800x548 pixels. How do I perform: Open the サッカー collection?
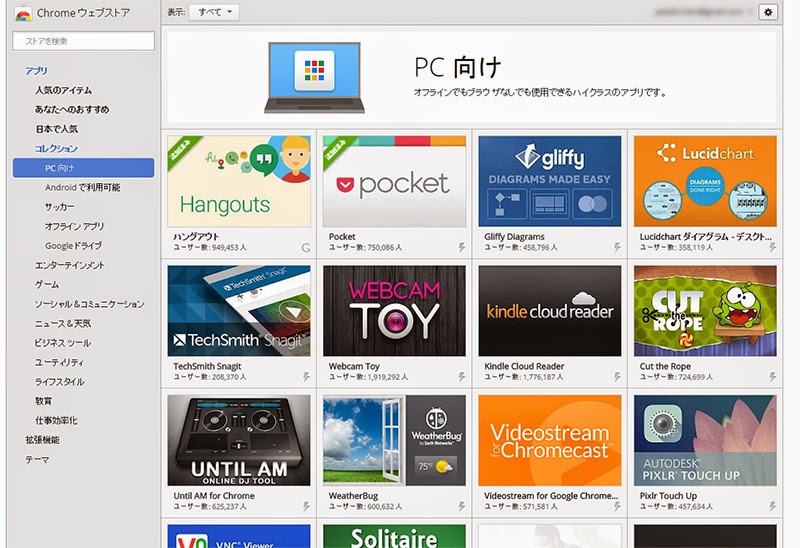tap(59, 207)
